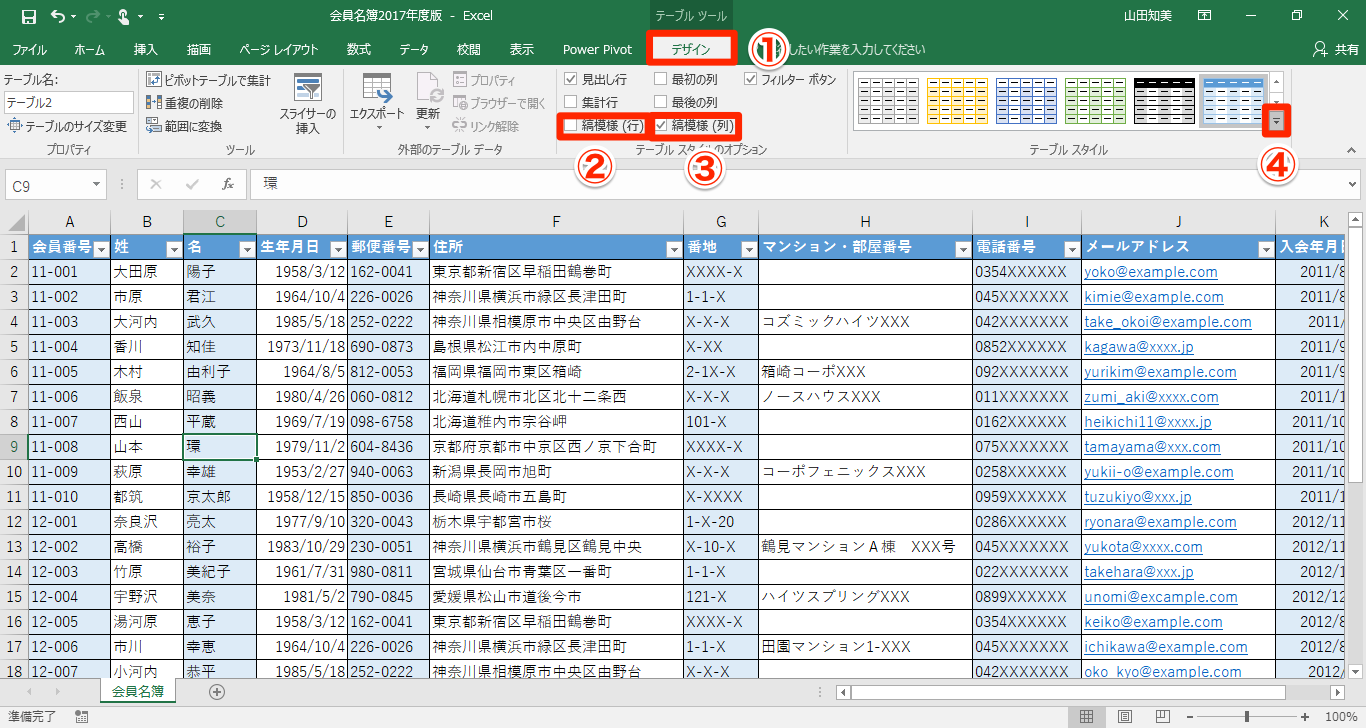Open the ichikawa@example.com link

pos(1166,647)
